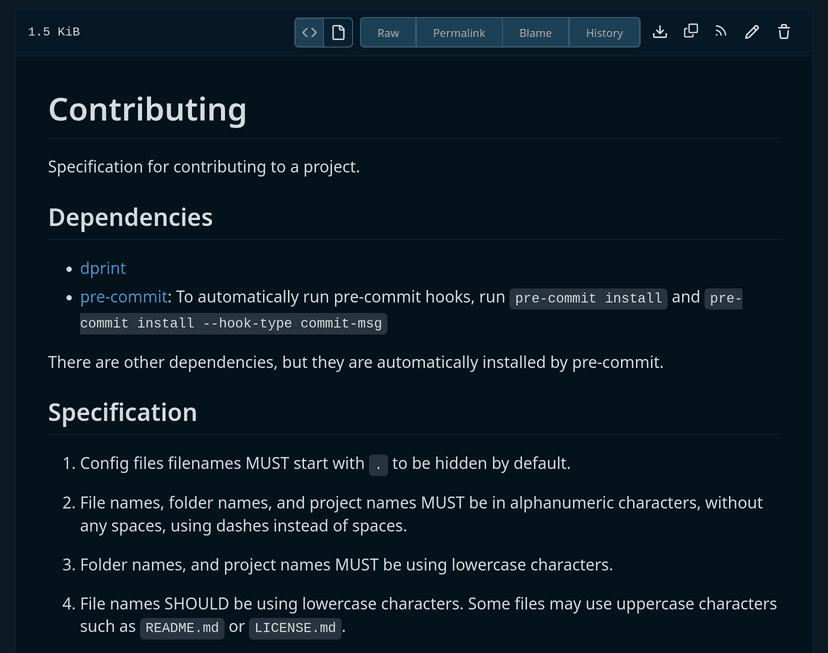828x653 pixels.
Task: Open the dprint link
Action: tap(103, 268)
